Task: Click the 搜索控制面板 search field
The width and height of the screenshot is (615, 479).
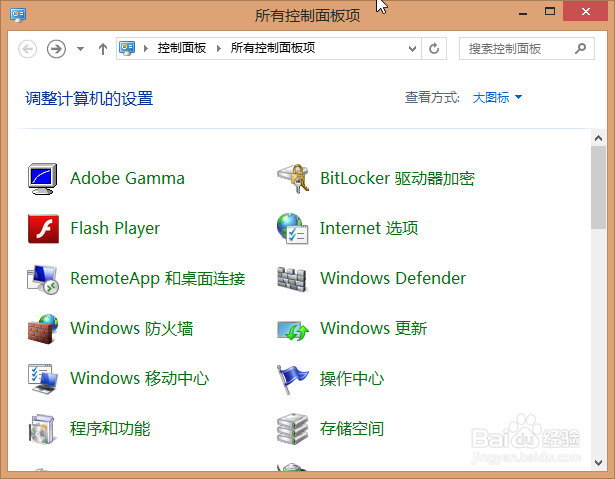Action: (x=527, y=49)
